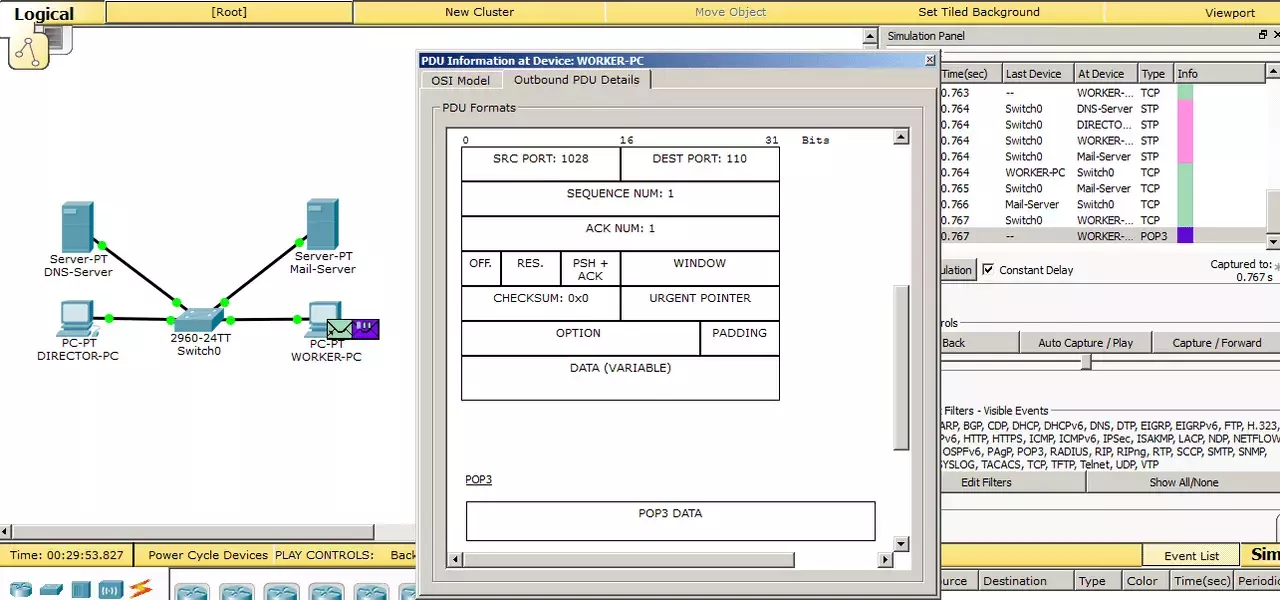This screenshot has height=600, width=1280.
Task: Click the 2960-24TT Switch0 icon
Action: pyautogui.click(x=199, y=319)
